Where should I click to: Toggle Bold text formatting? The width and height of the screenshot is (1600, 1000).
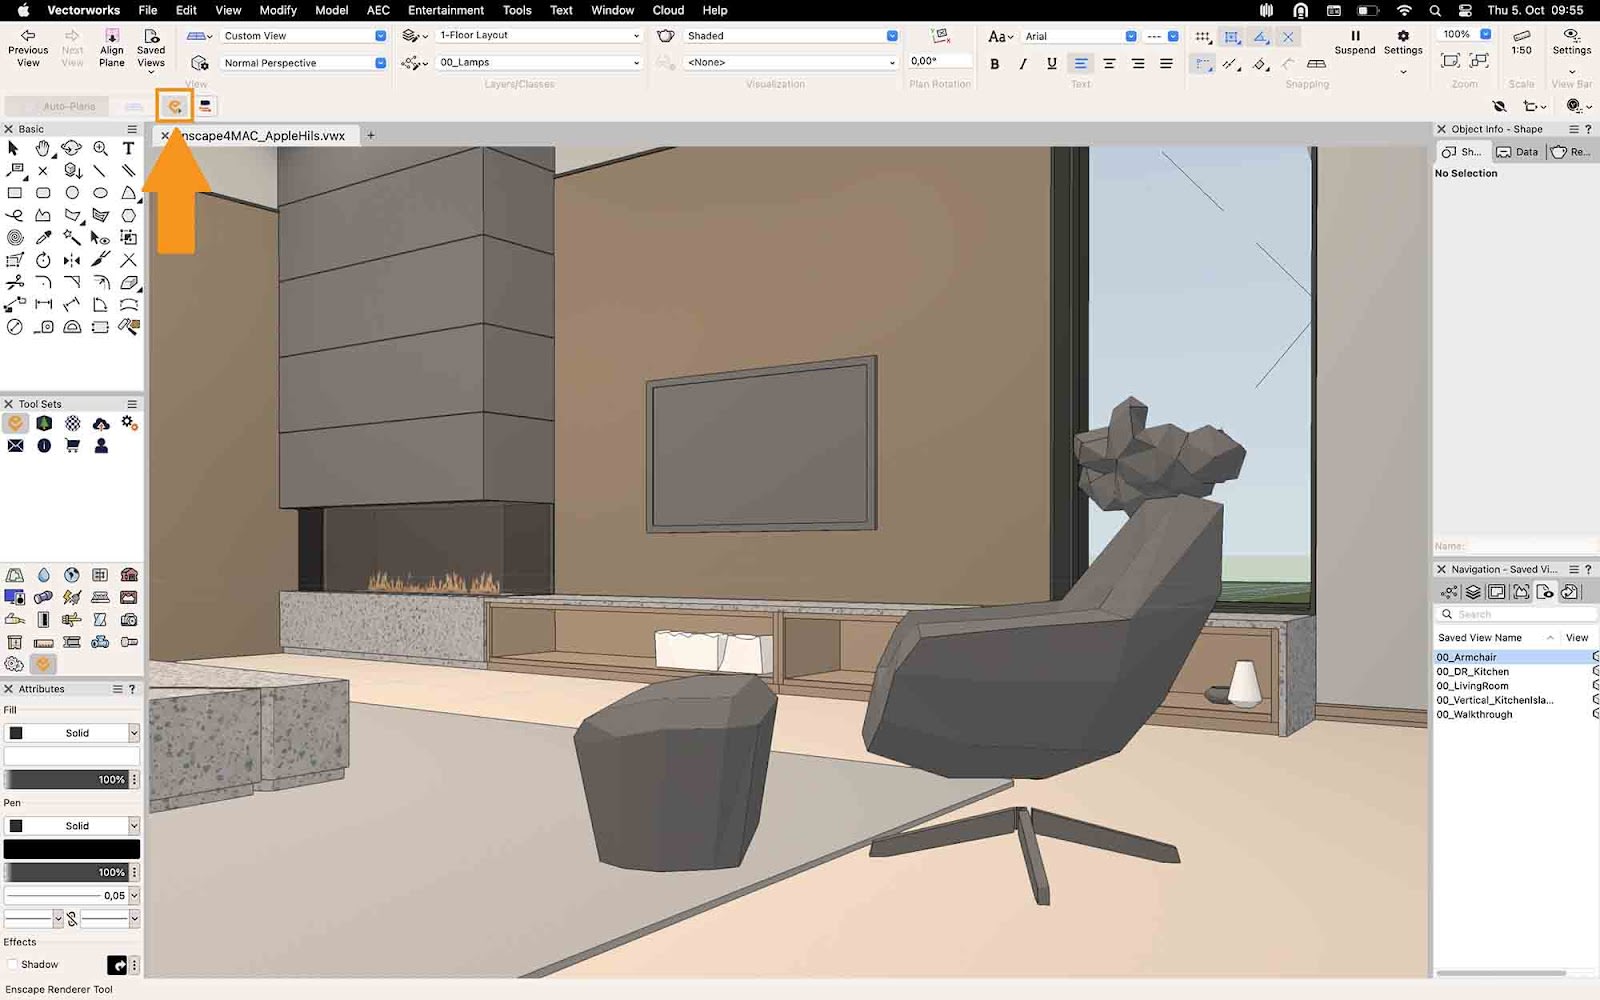[x=995, y=63]
